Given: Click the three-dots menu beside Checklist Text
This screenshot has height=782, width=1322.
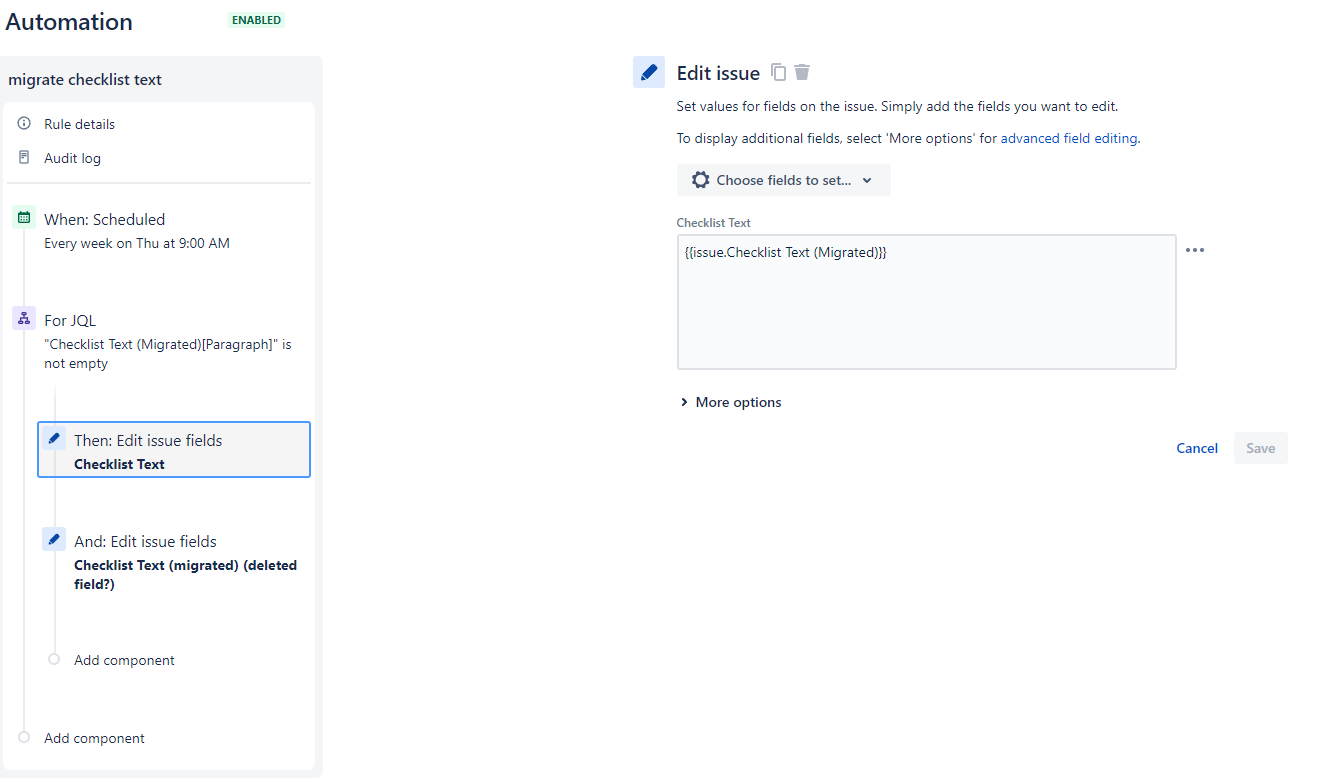Looking at the screenshot, I should (x=1195, y=250).
